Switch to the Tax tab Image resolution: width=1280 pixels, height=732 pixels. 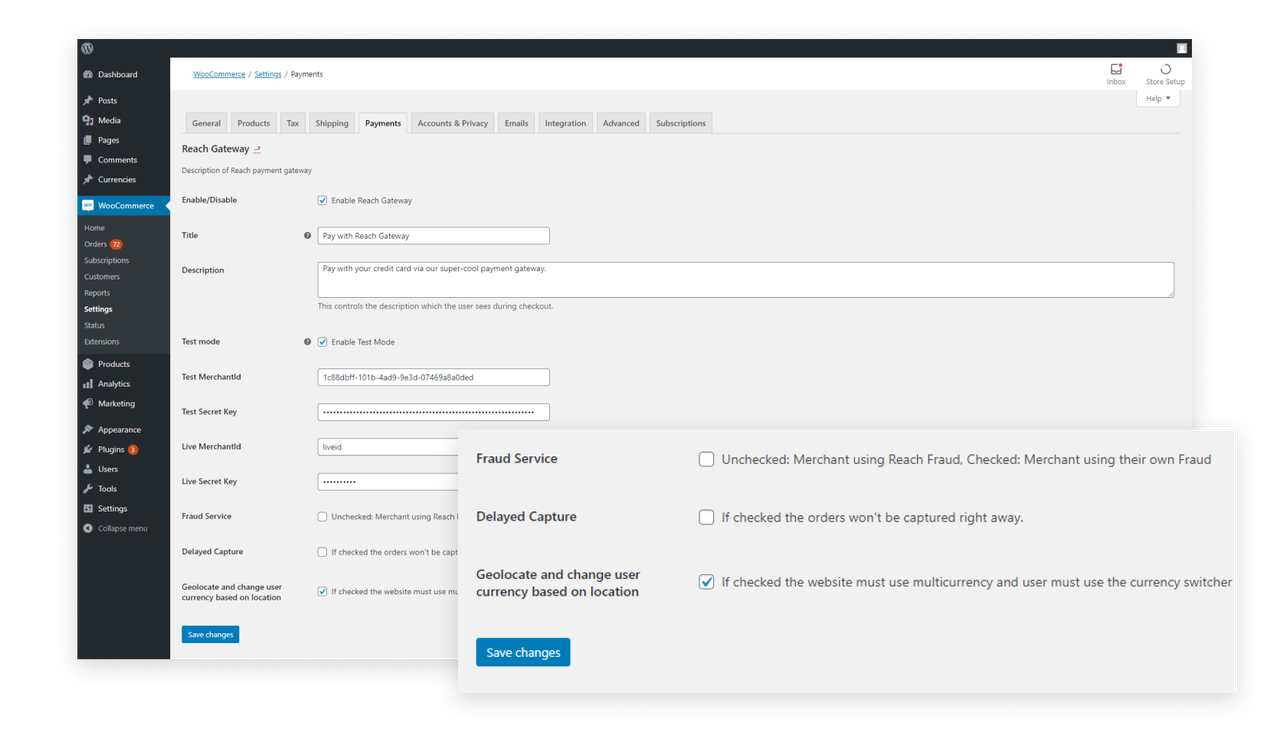click(x=292, y=123)
